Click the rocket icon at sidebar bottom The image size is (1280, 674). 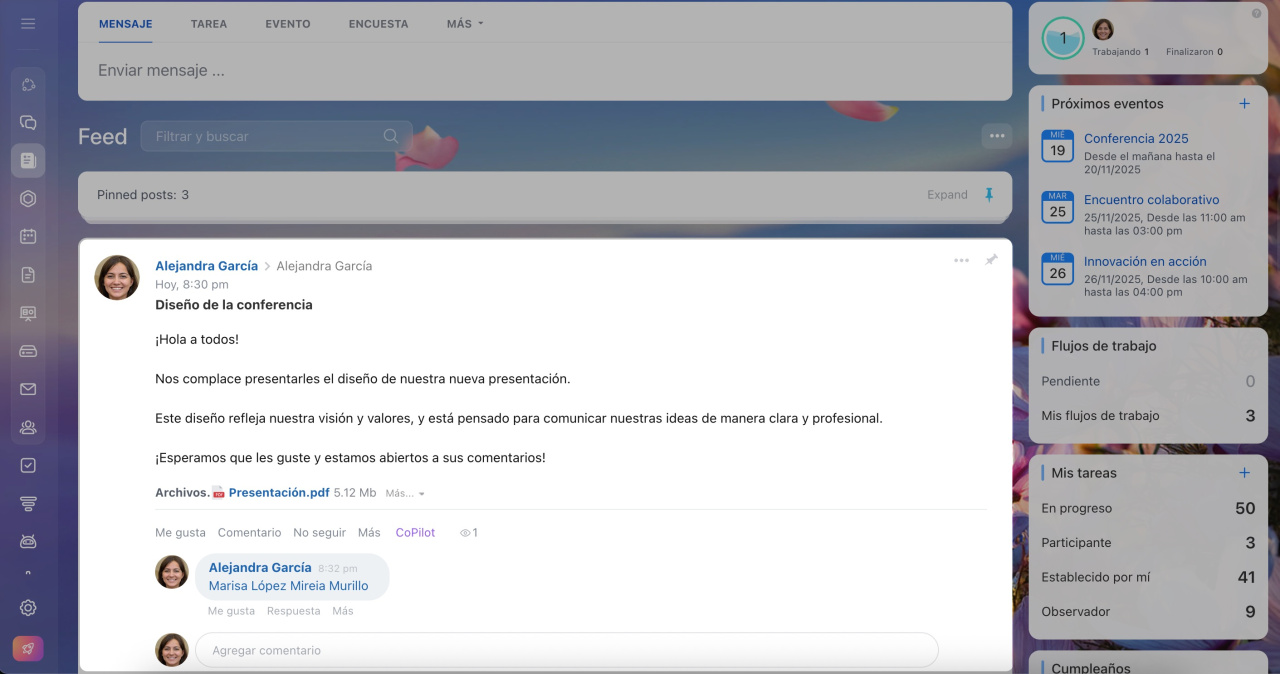click(28, 648)
